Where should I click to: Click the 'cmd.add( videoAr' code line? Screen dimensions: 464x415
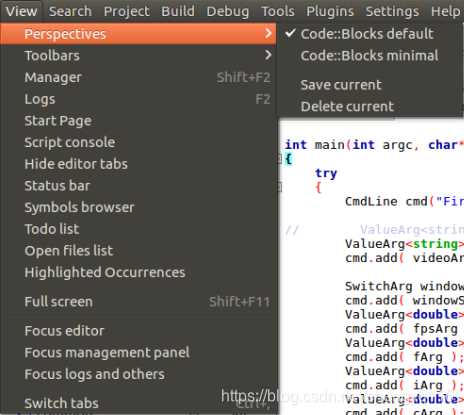pyautogui.click(x=404, y=258)
